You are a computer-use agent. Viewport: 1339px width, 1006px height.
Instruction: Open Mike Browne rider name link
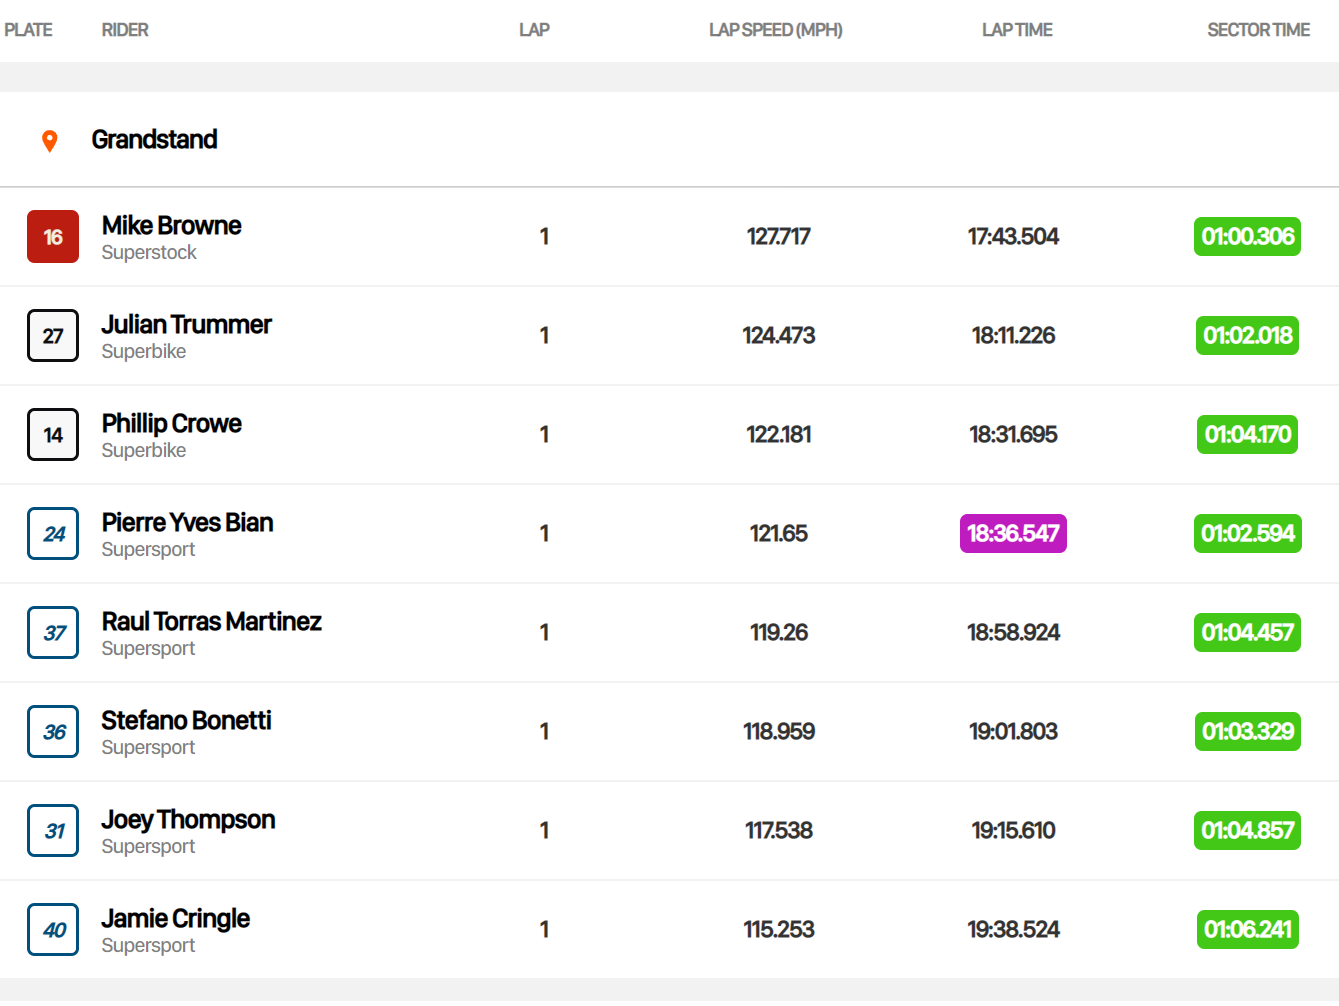171,226
